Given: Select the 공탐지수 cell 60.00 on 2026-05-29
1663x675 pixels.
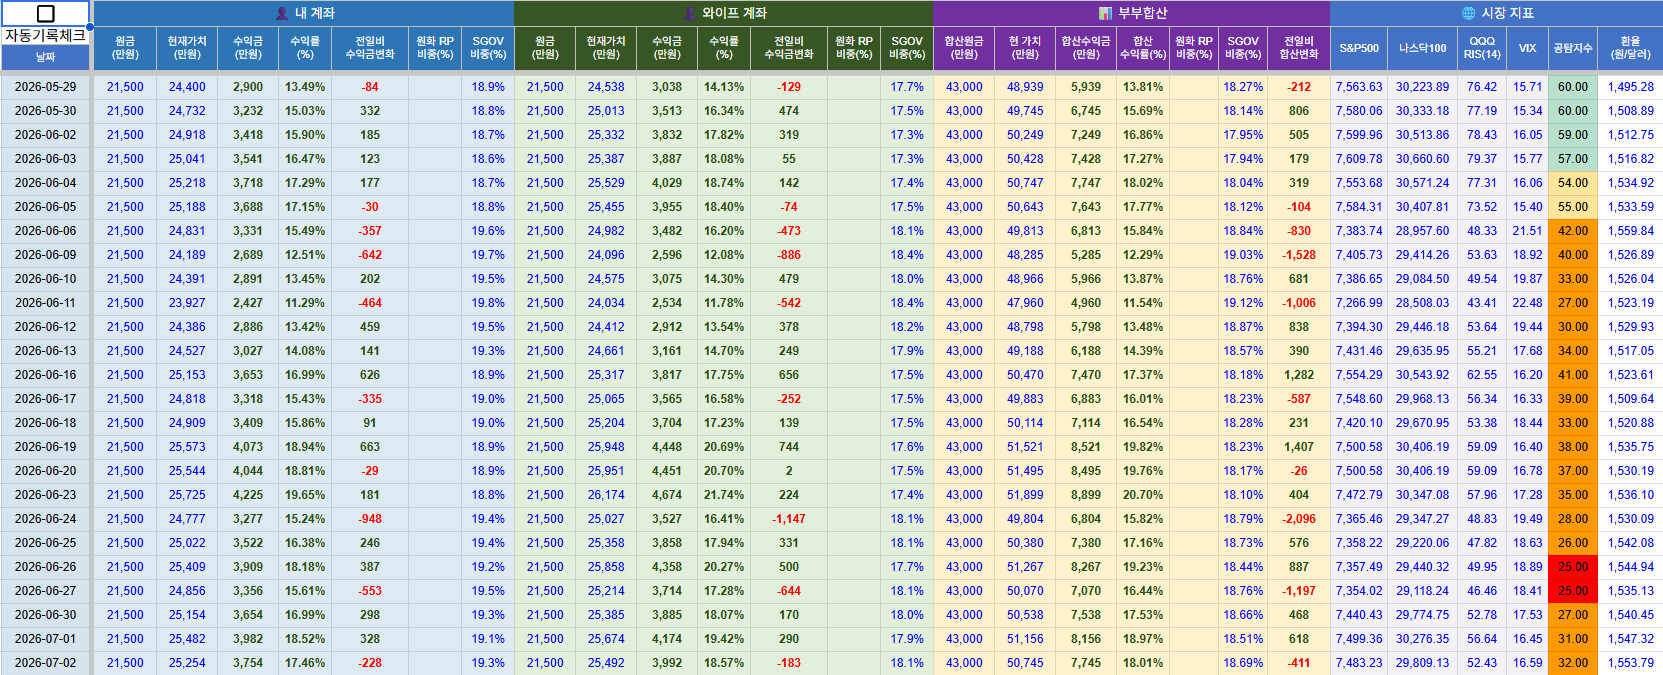Looking at the screenshot, I should [x=1572, y=87].
